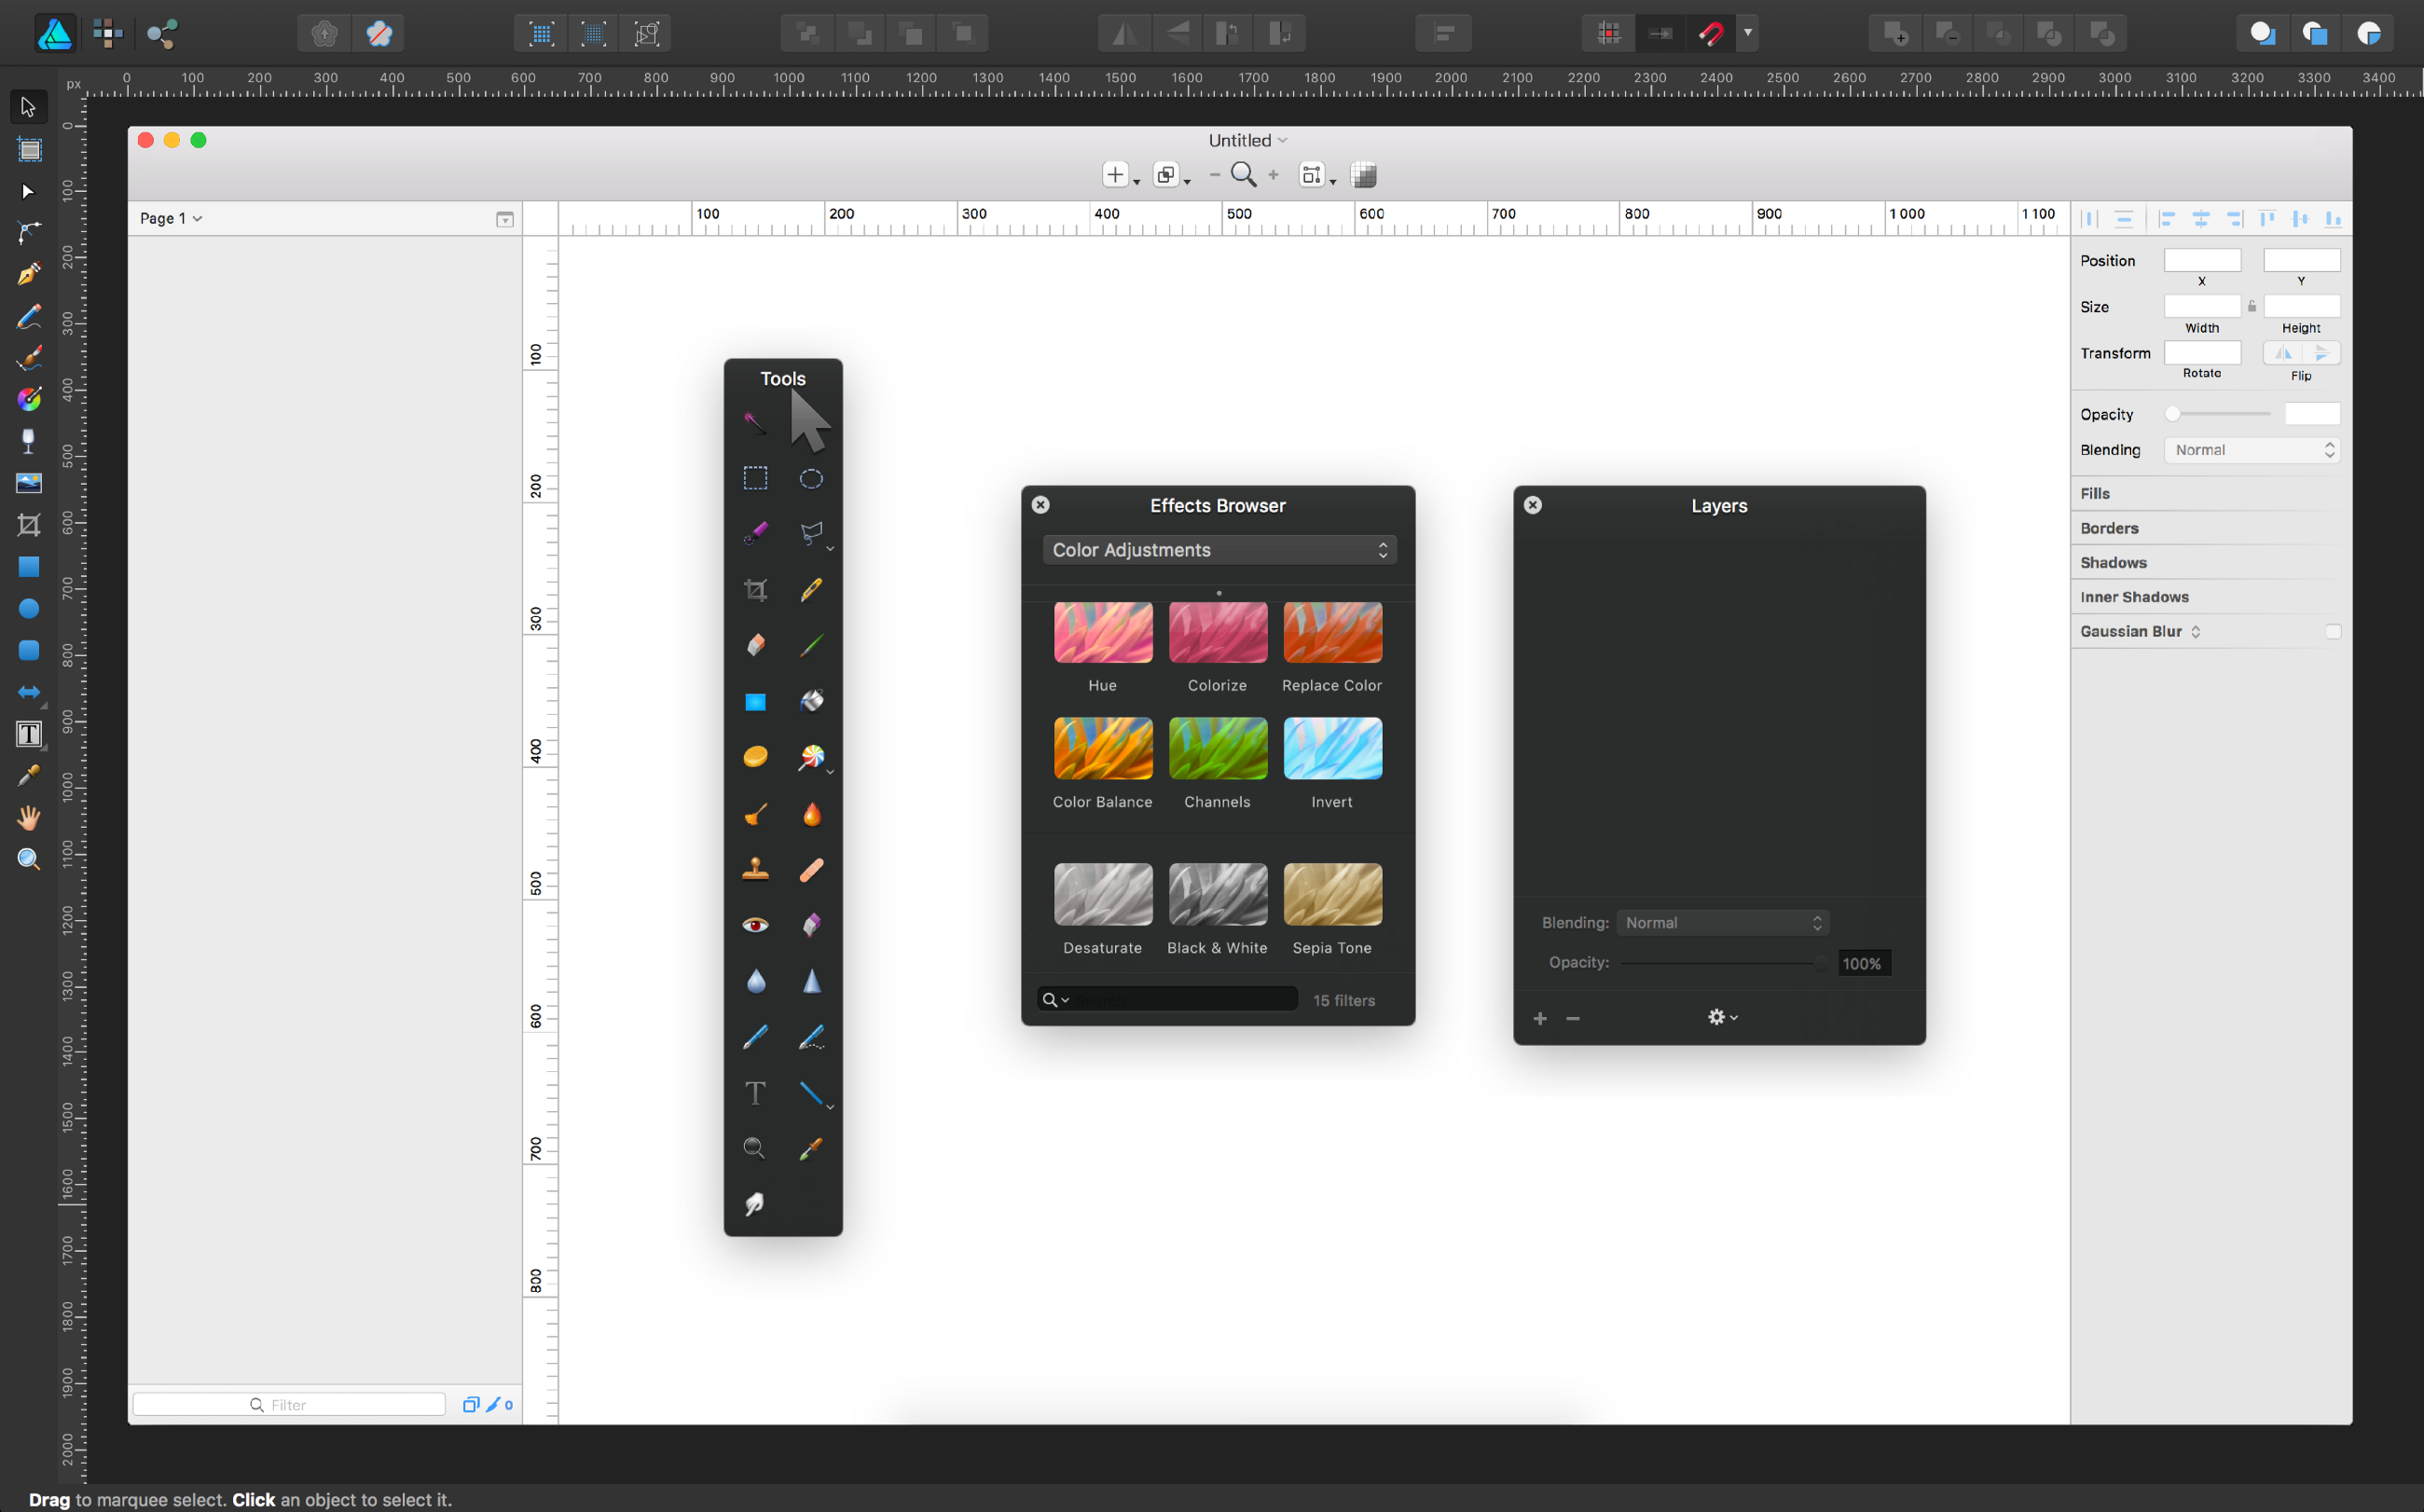Viewport: 2424px width, 1512px height.
Task: Select the eraser tool in Tools palette
Action: tap(755, 645)
